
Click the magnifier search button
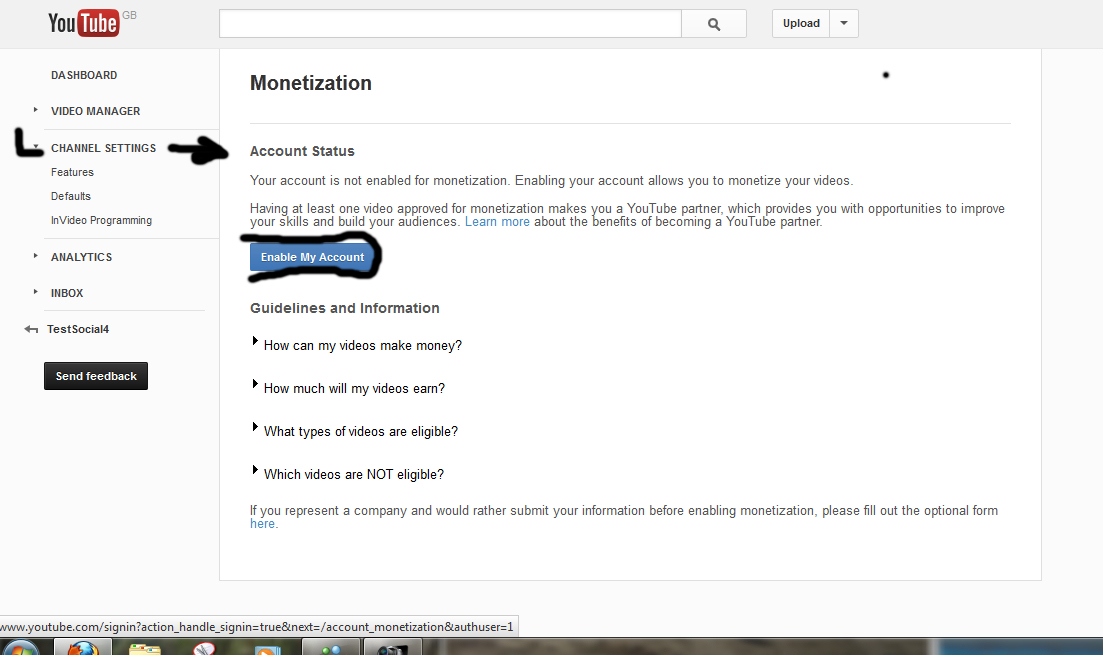(714, 24)
